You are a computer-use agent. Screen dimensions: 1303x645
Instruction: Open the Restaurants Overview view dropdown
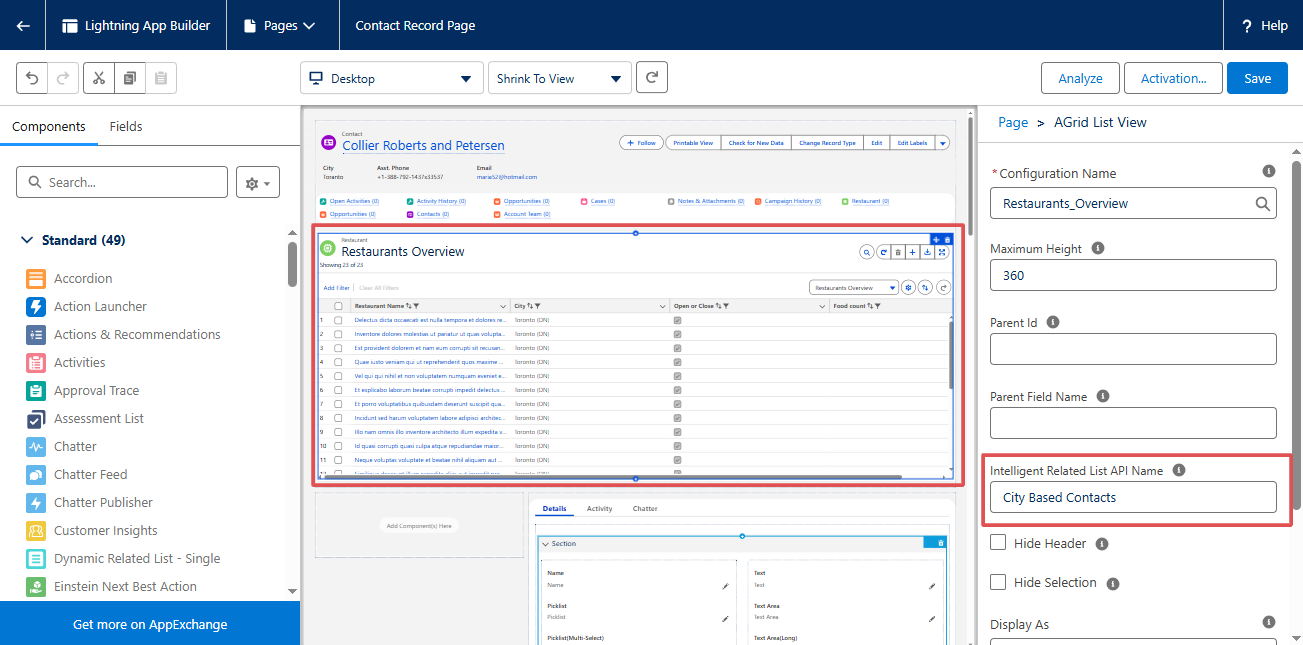tap(853, 287)
